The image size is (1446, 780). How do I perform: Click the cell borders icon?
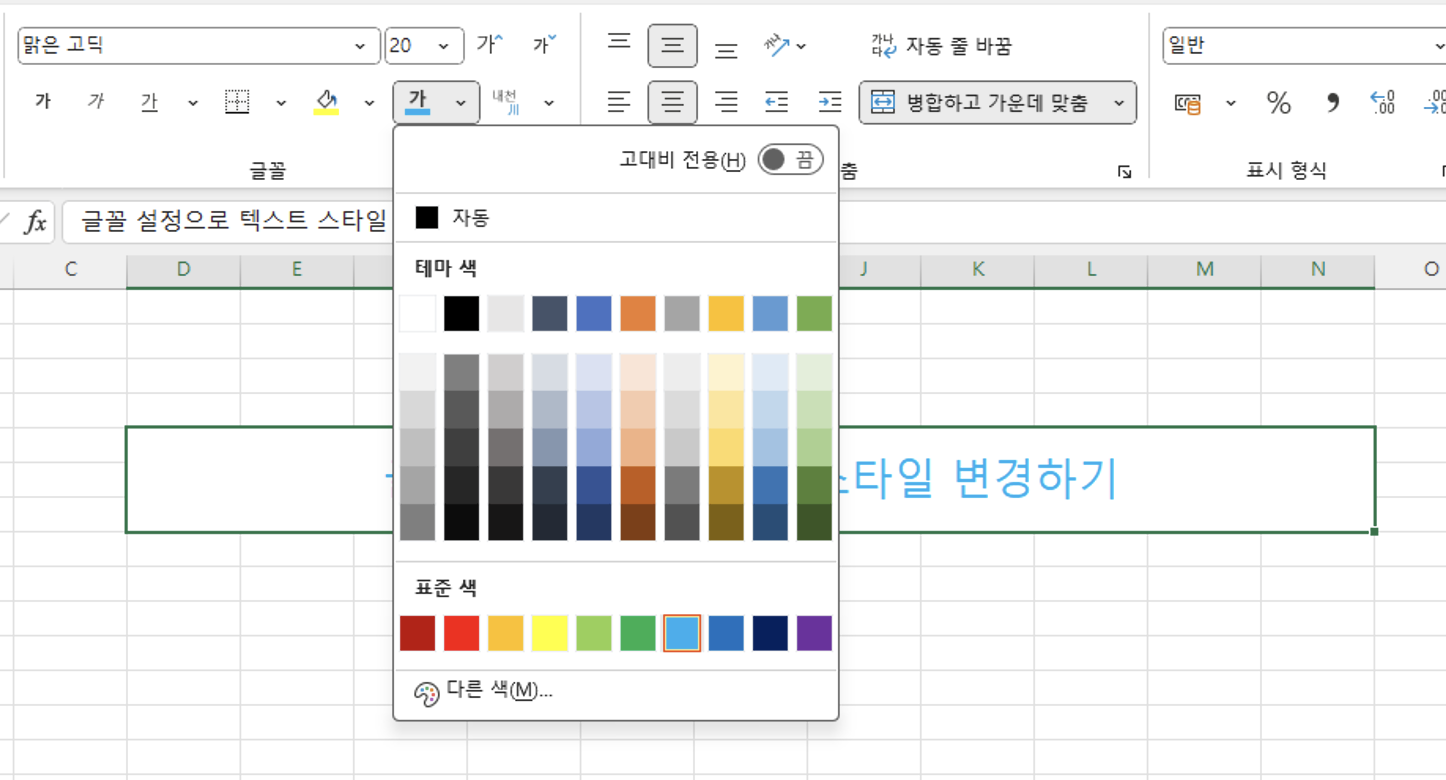coord(237,102)
